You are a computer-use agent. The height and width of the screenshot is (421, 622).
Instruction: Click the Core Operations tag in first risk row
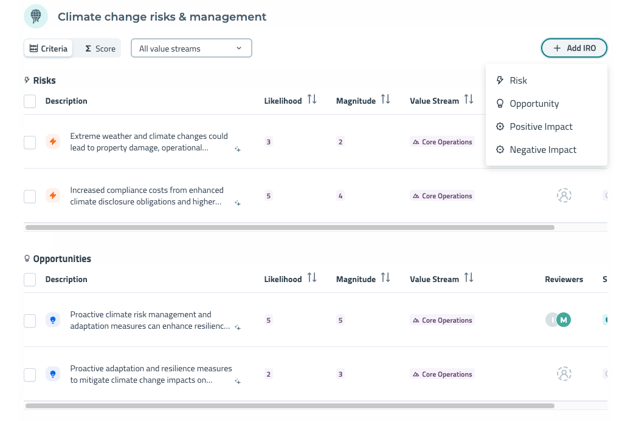442,142
